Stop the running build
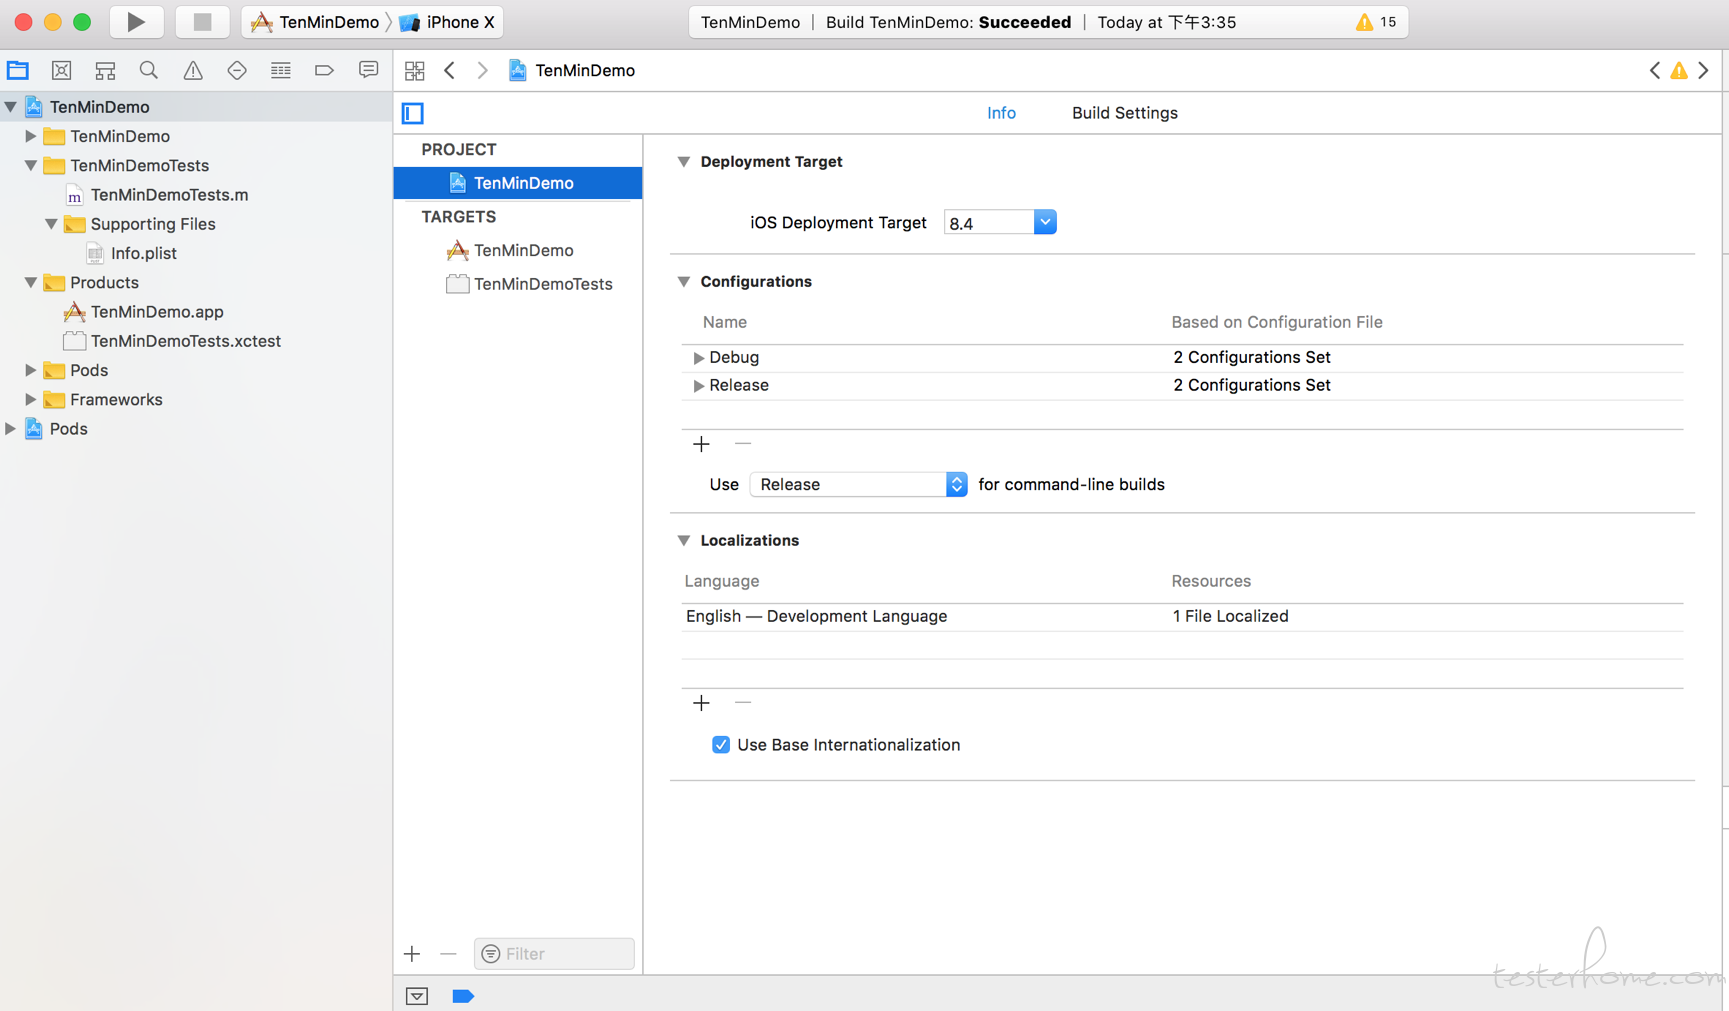Image resolution: width=1729 pixels, height=1011 pixels. pyautogui.click(x=202, y=22)
